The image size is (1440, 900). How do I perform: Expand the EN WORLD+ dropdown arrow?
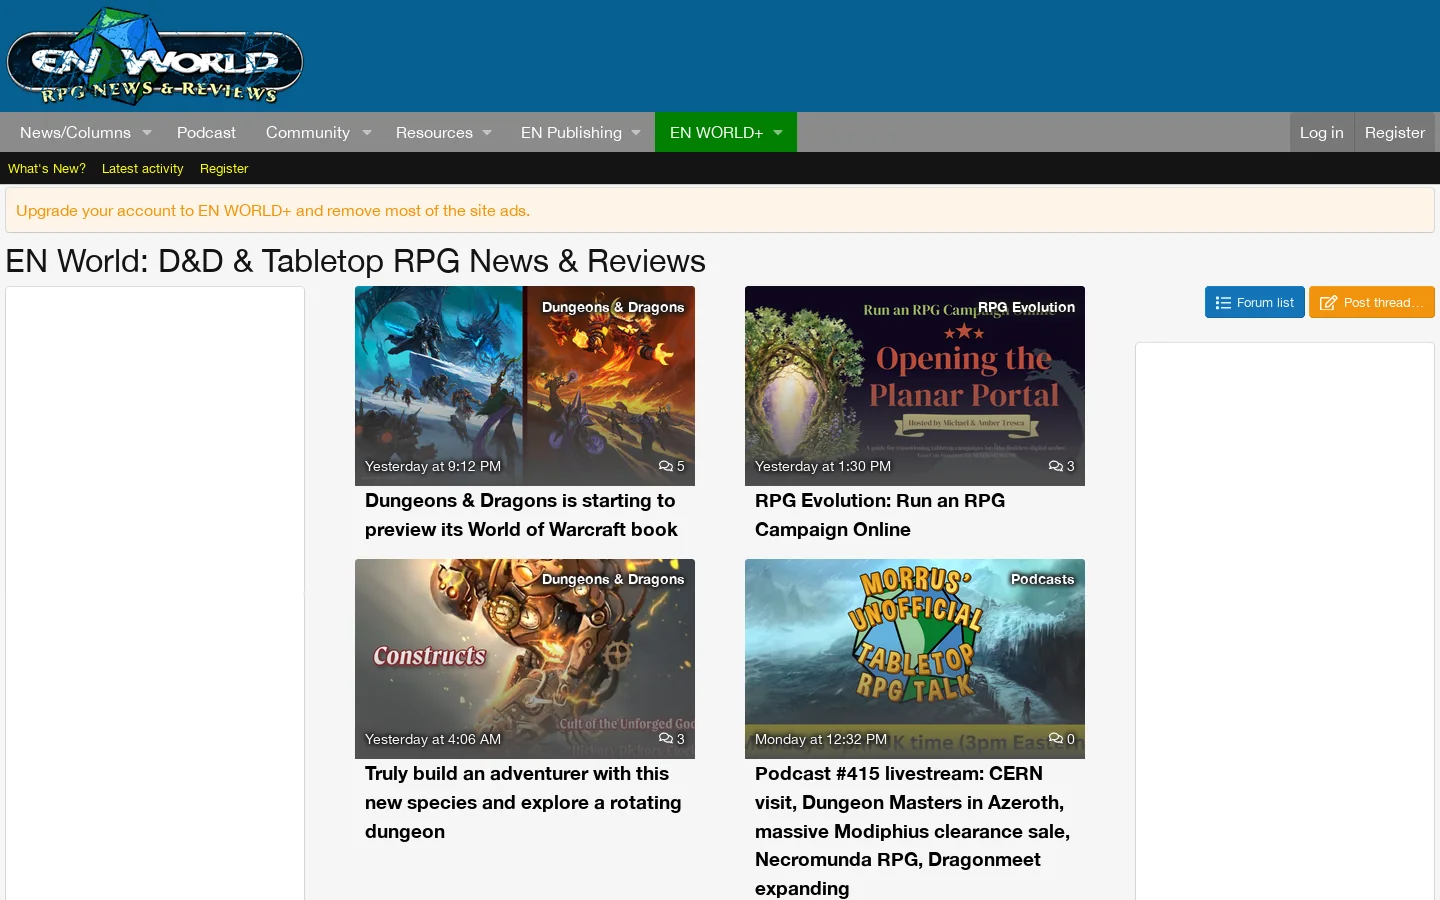click(778, 132)
